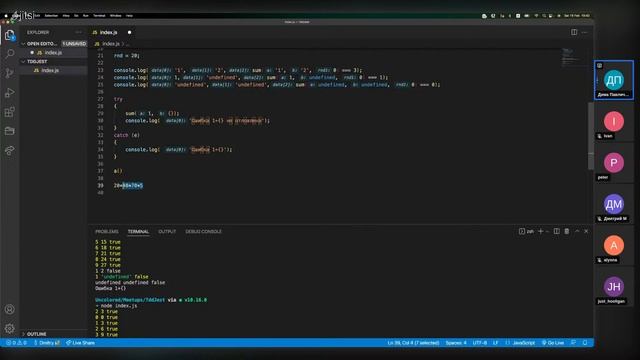Collapse the TDDJEST folder section
640x360 pixels.
pyautogui.click(x=53, y=62)
